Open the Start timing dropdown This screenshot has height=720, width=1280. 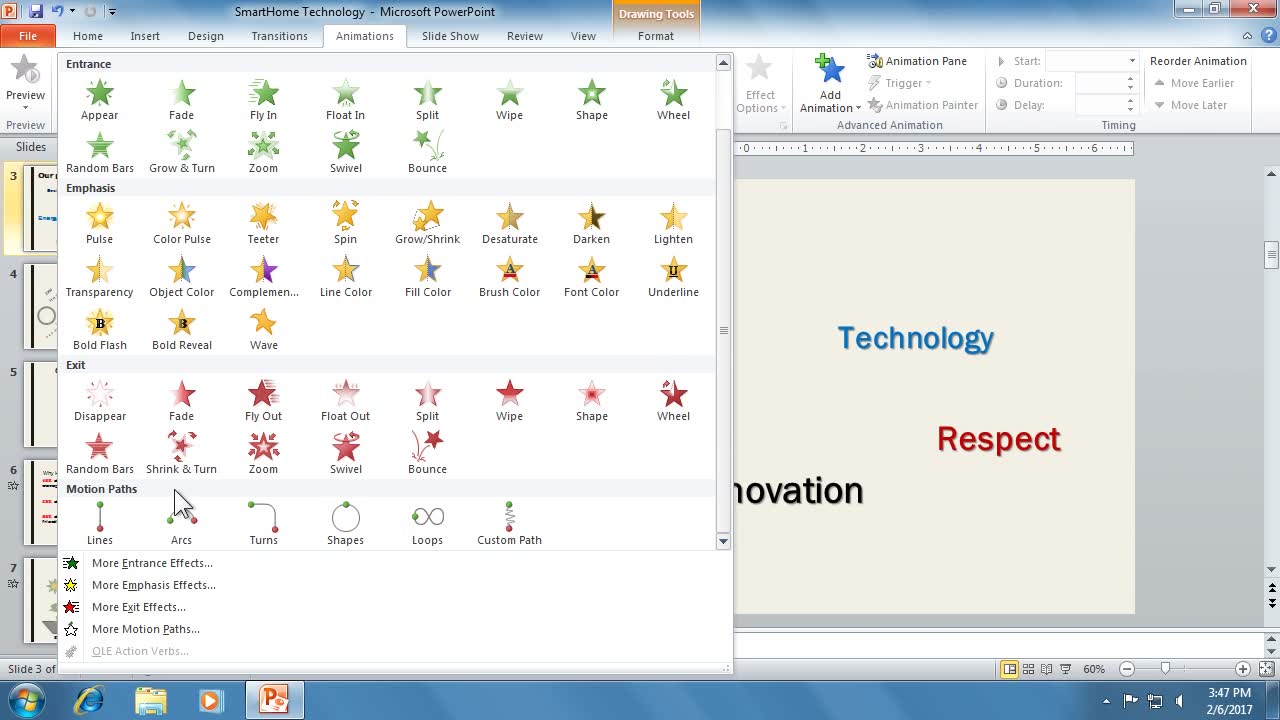click(x=1131, y=61)
